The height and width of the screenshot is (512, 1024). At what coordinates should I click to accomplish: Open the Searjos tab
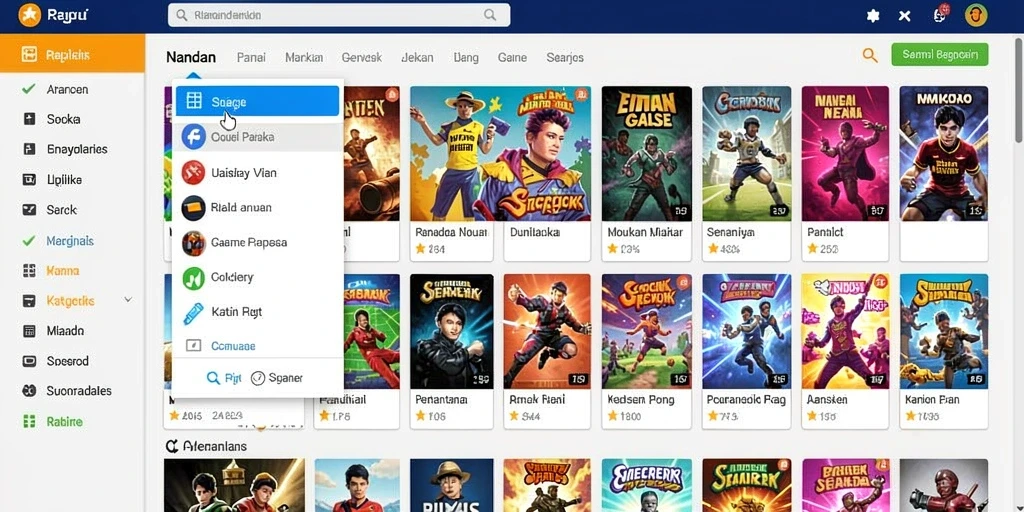[x=565, y=57]
